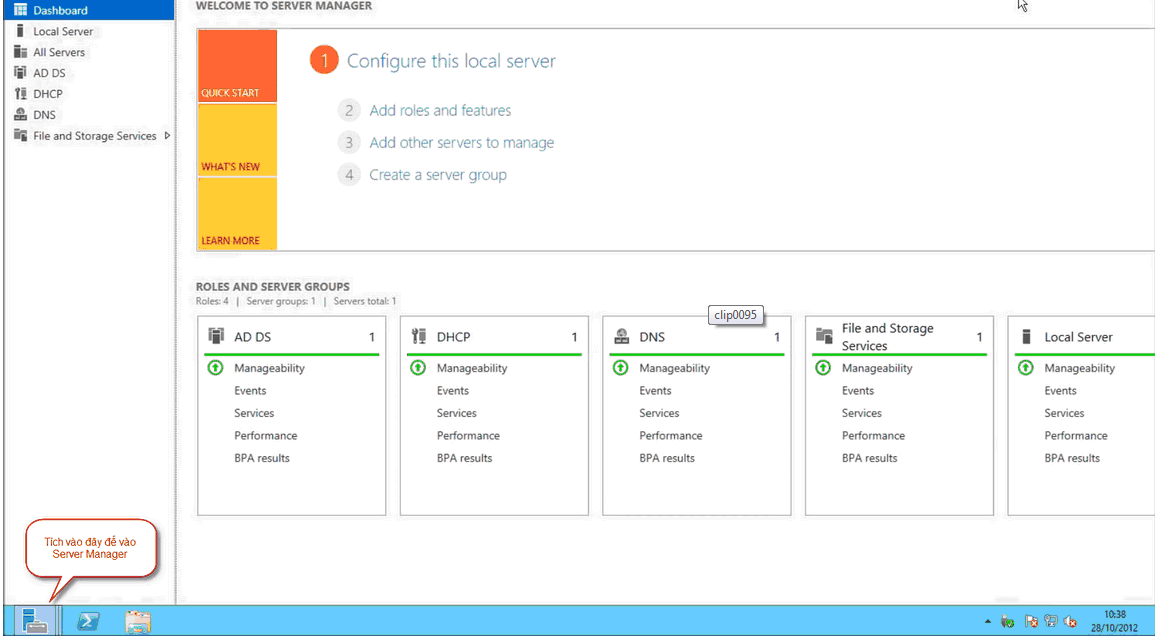This screenshot has height=638, width=1158.
Task: Click the File and Storage Services sidebar icon
Action: point(21,135)
